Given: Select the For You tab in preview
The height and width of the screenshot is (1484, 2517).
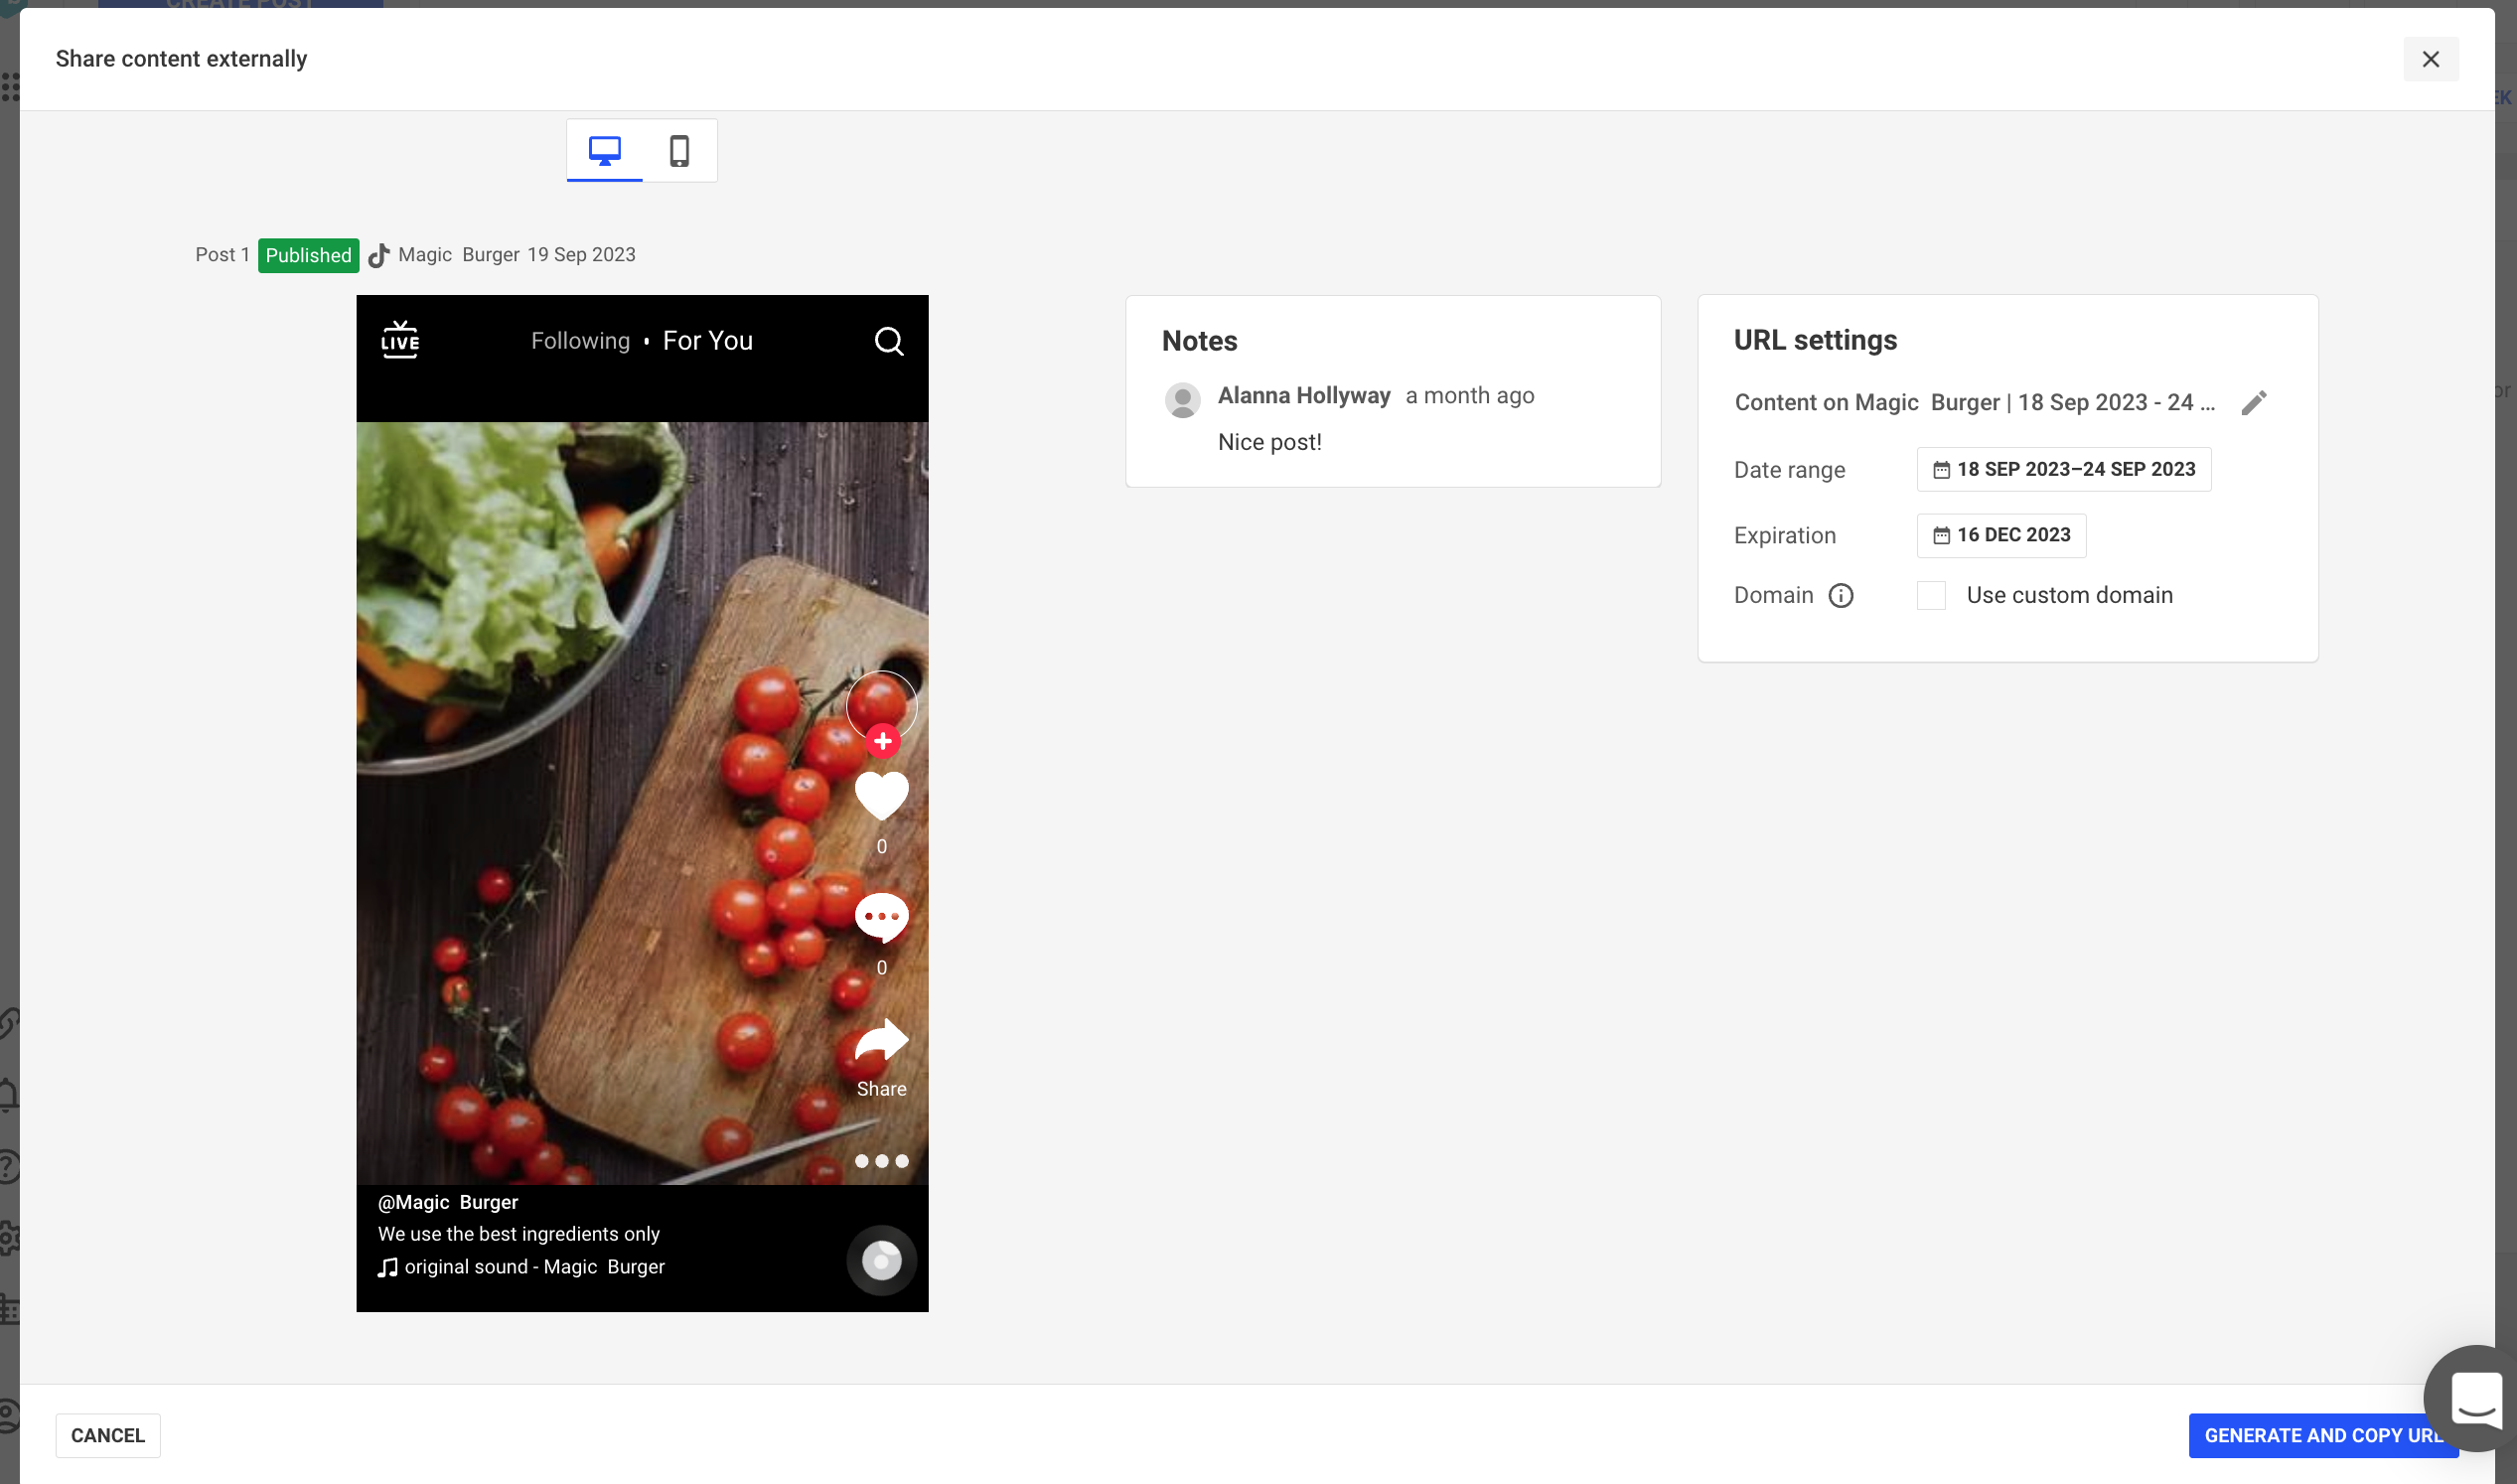Looking at the screenshot, I should tap(707, 341).
